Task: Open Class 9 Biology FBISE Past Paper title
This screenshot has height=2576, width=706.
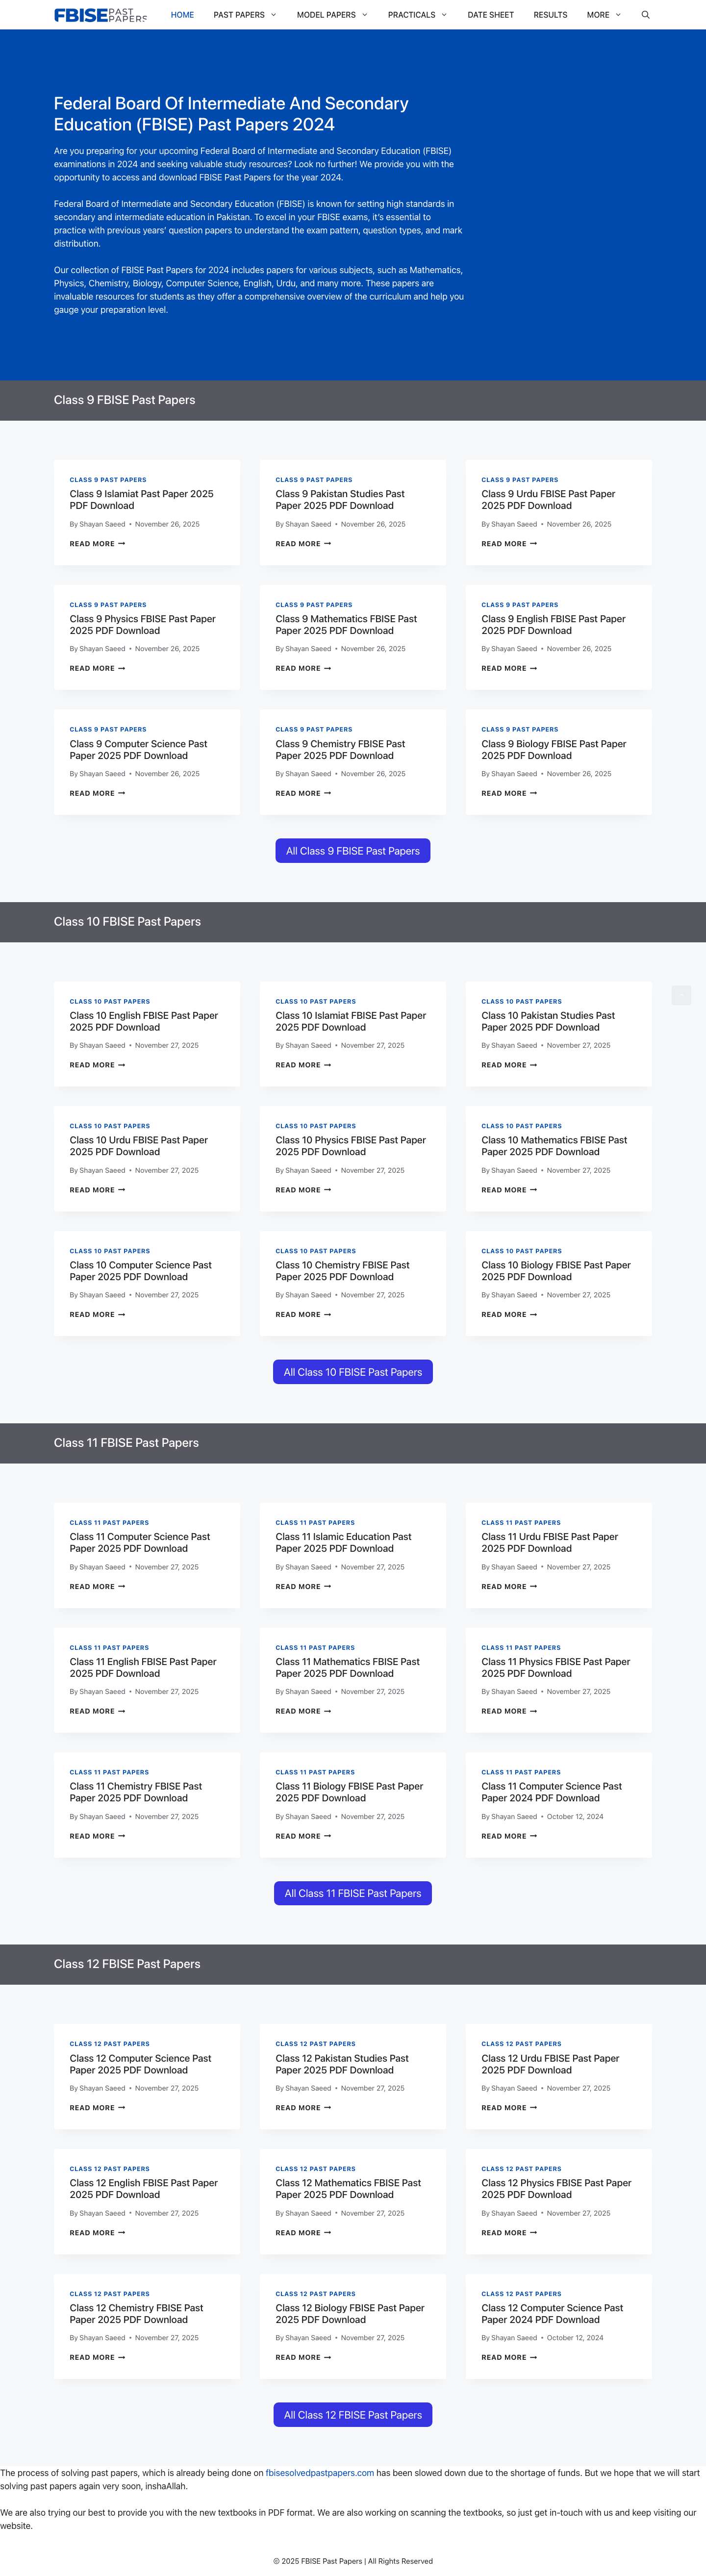Action: pos(553,750)
